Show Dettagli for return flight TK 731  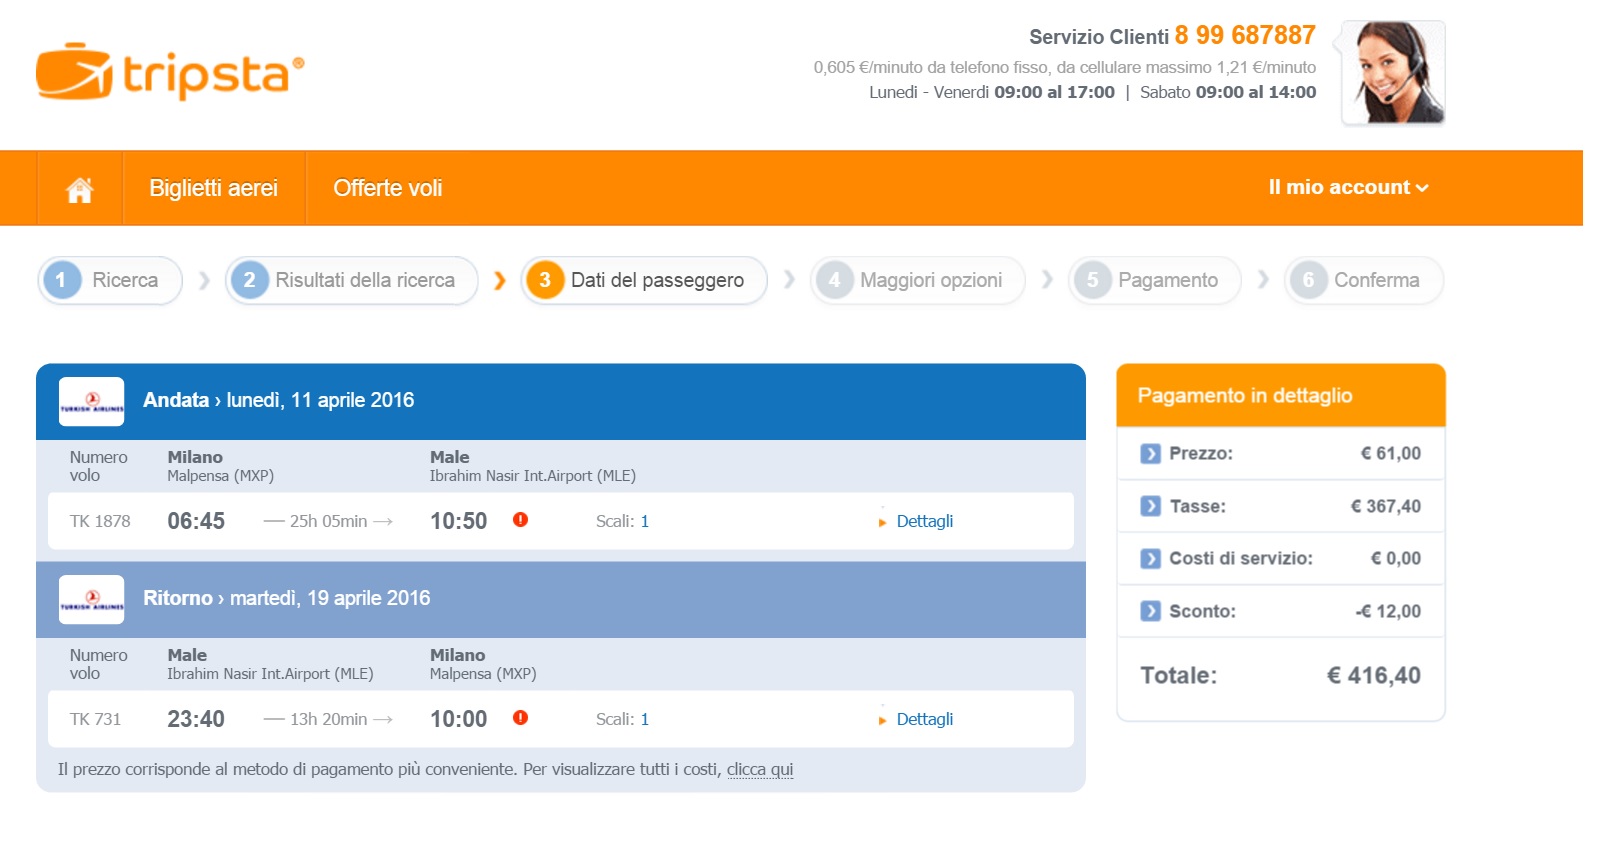924,719
